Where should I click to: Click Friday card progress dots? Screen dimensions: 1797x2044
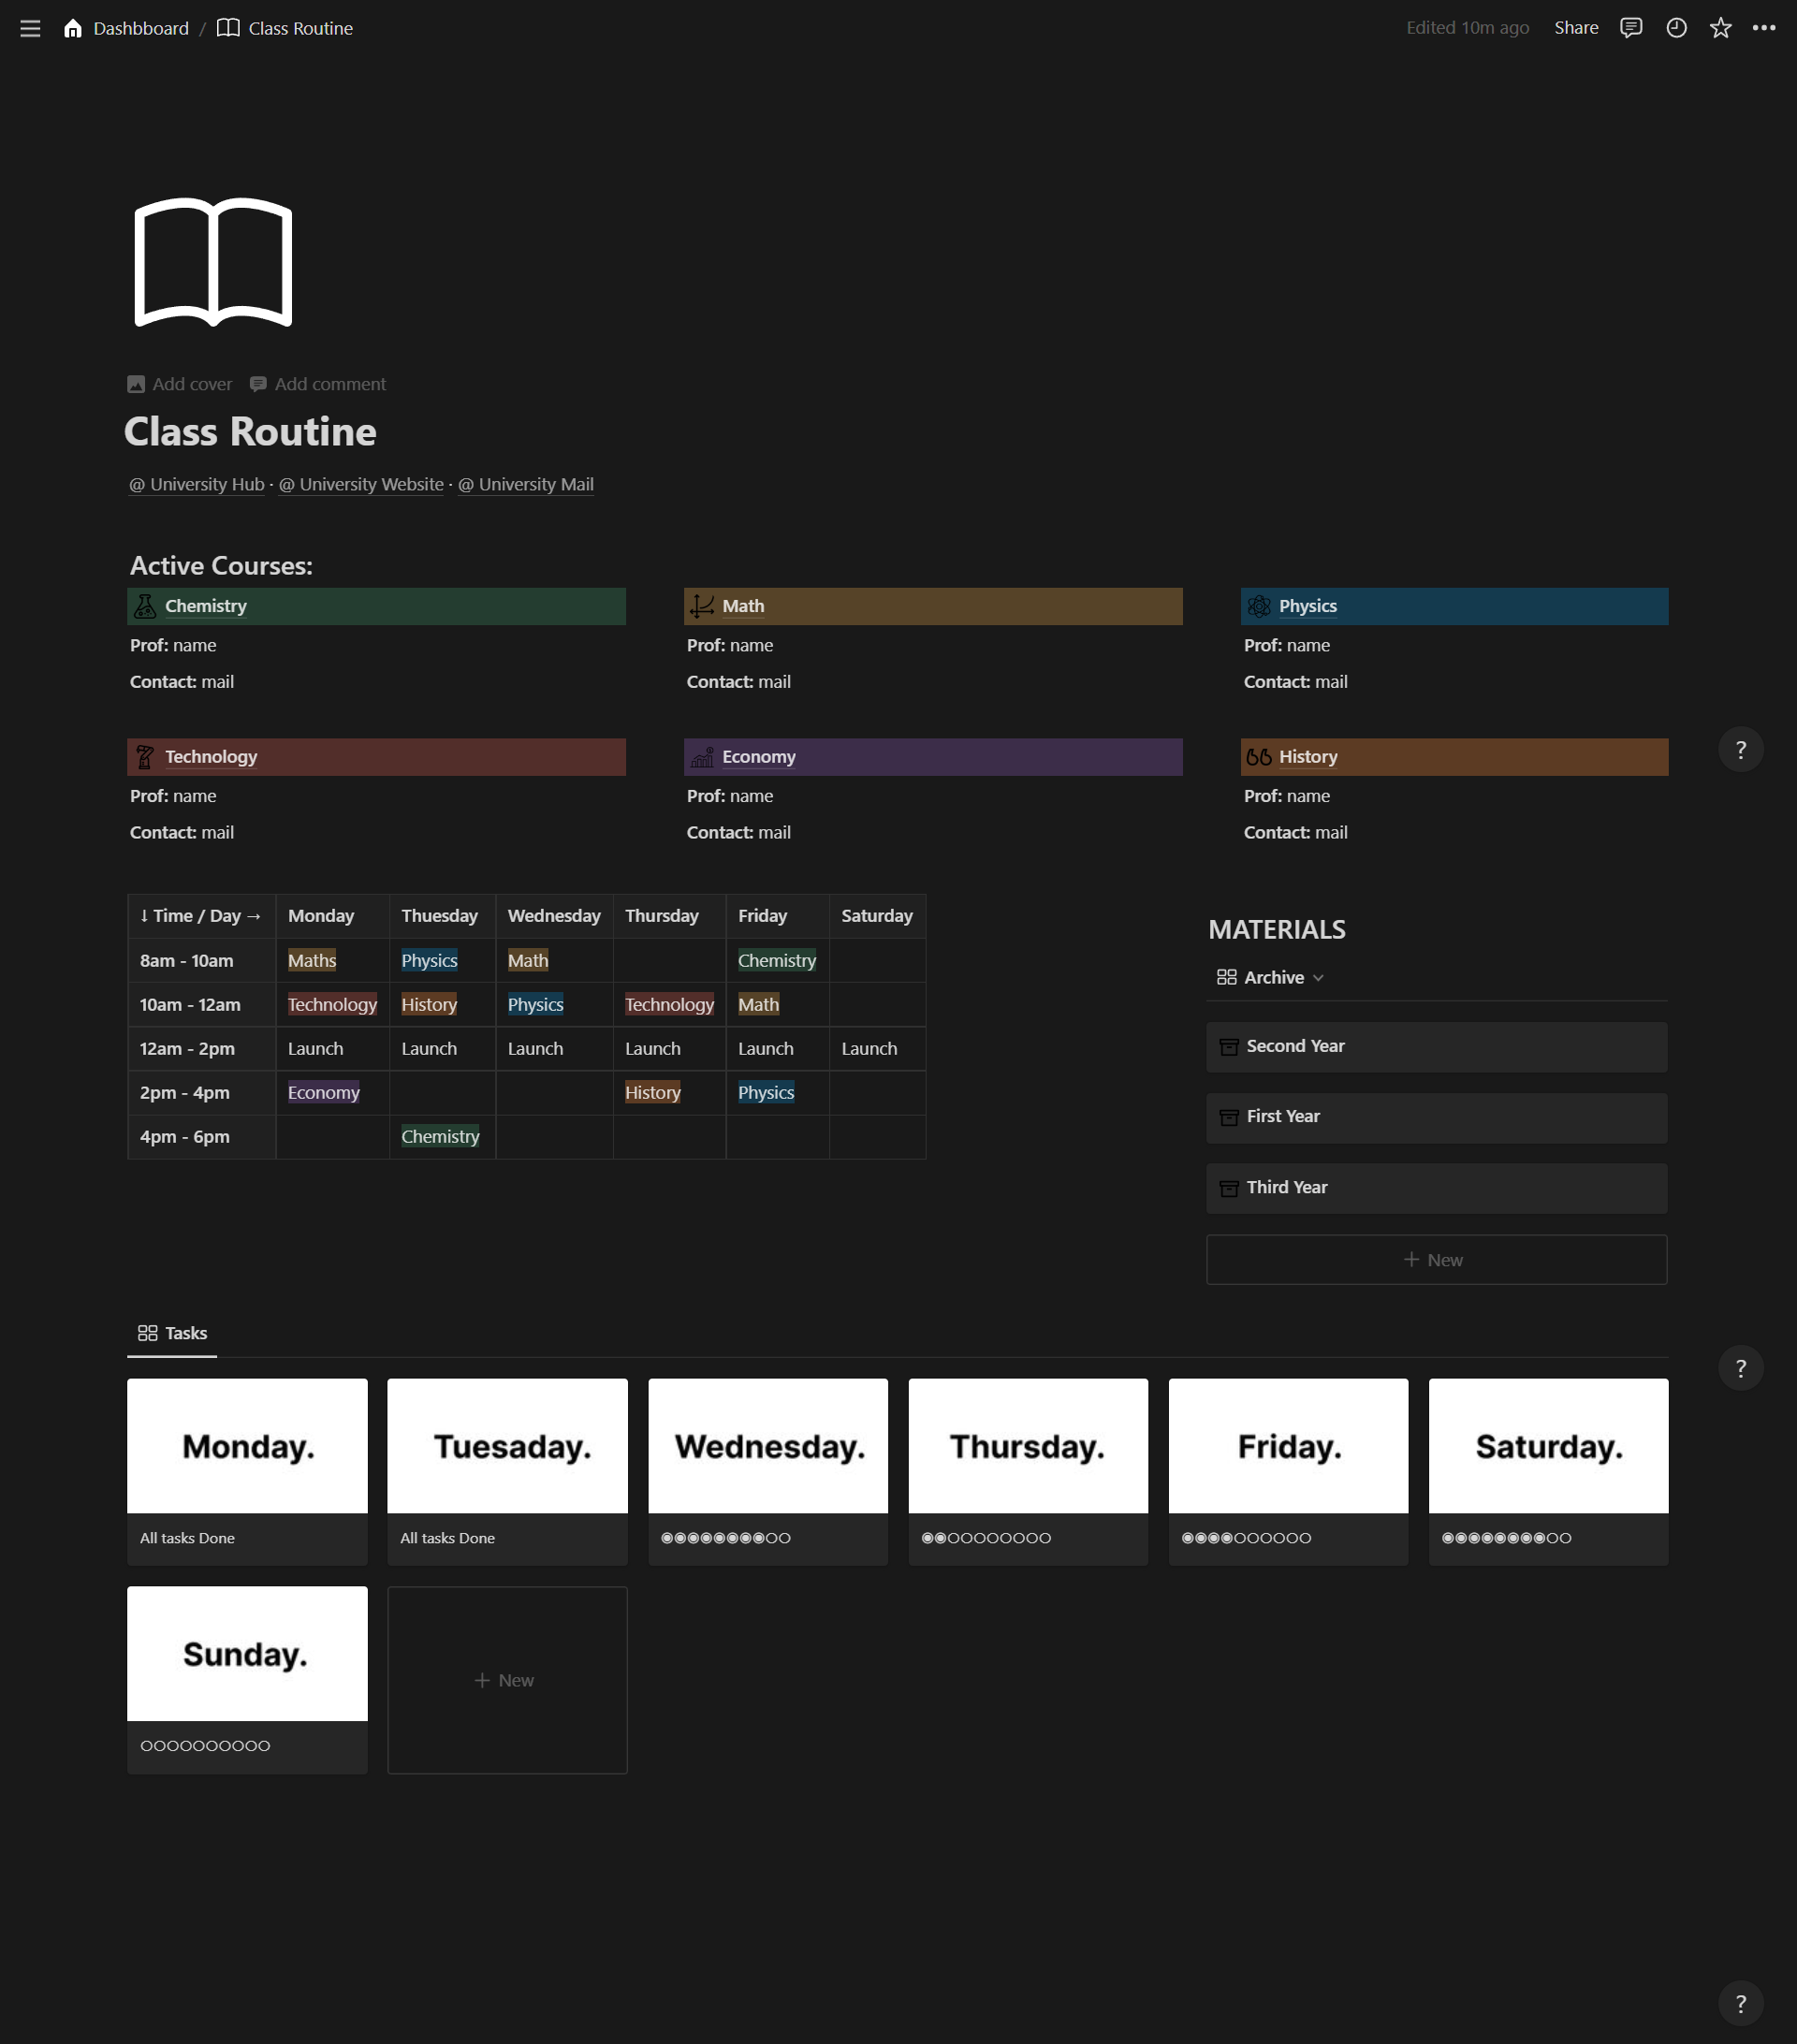tap(1246, 1538)
